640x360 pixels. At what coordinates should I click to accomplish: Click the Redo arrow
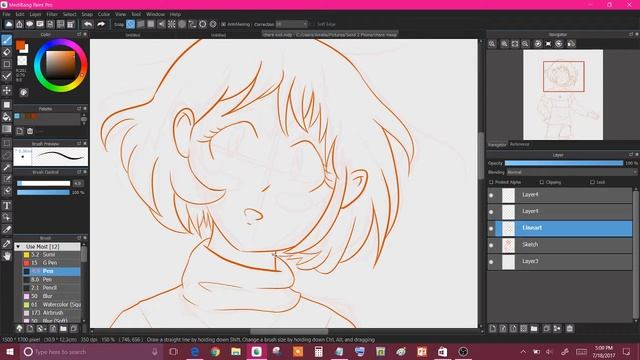[x=101, y=24]
